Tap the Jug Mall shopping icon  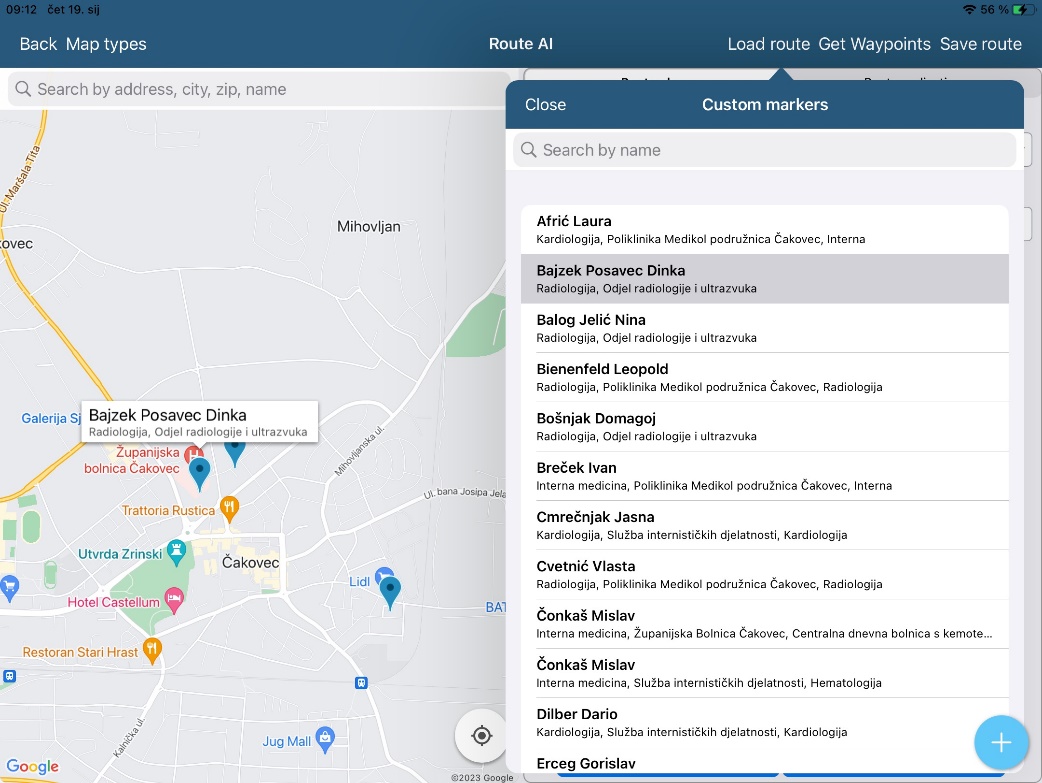(324, 739)
